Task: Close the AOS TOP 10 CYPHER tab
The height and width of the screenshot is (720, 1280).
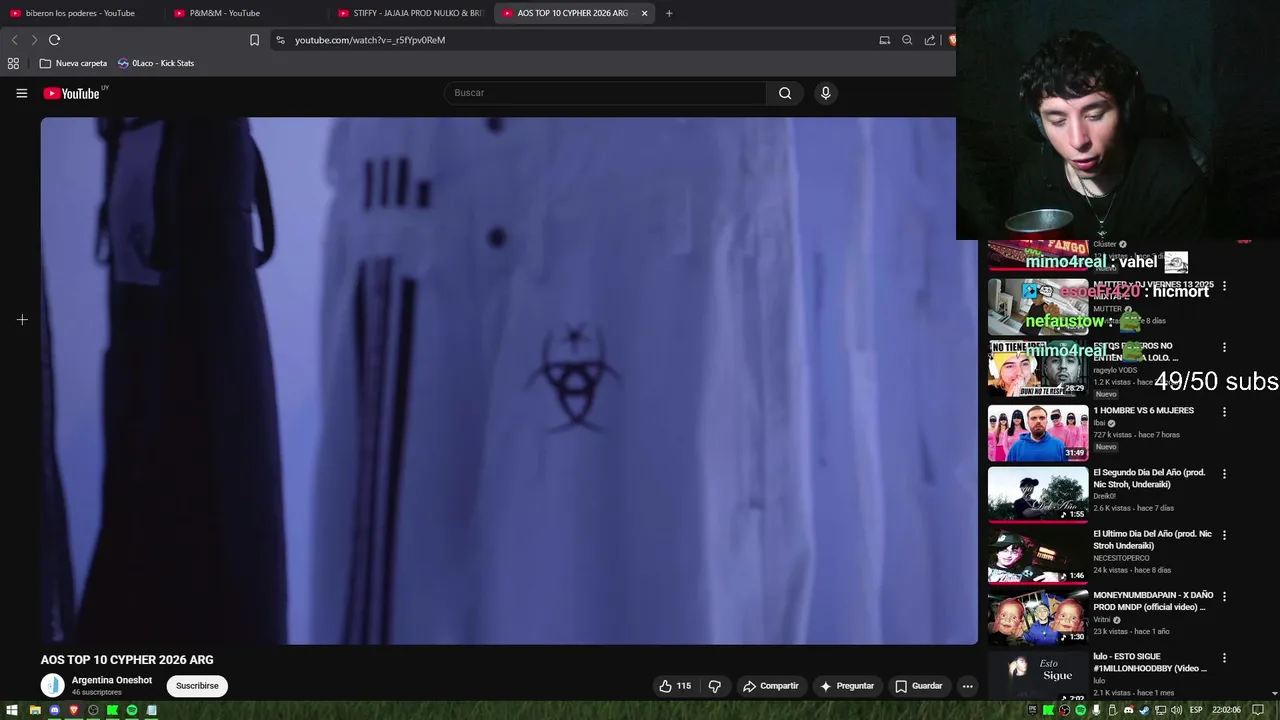Action: tap(644, 13)
